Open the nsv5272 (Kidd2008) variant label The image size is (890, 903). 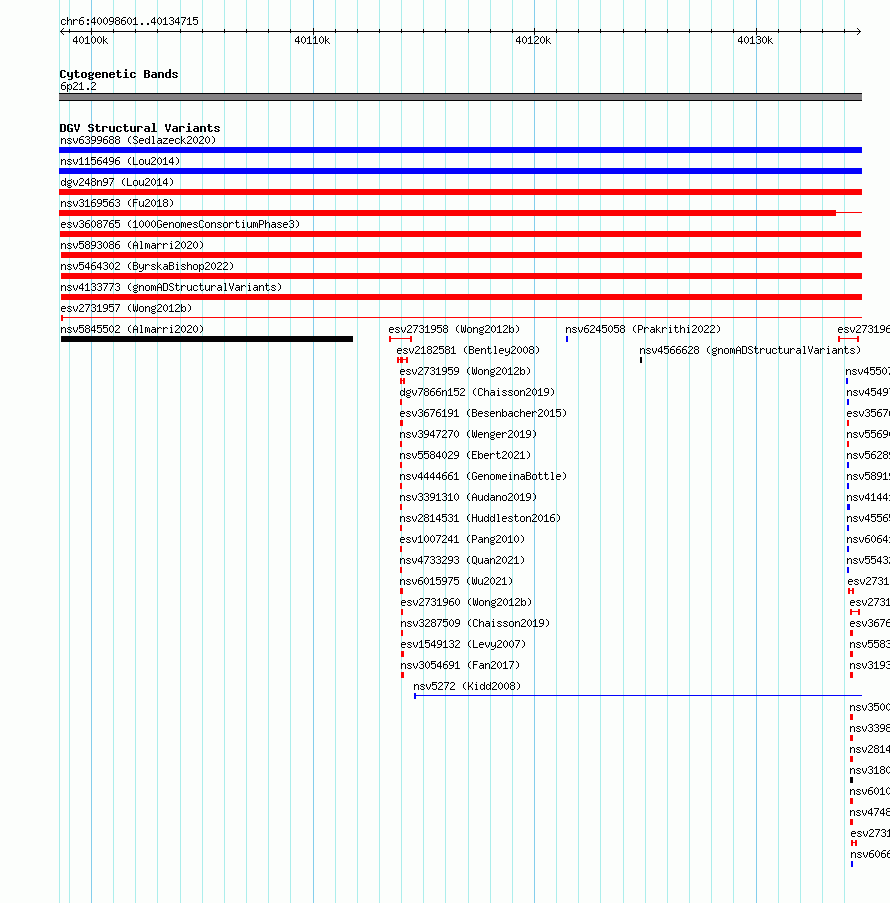[467, 687]
